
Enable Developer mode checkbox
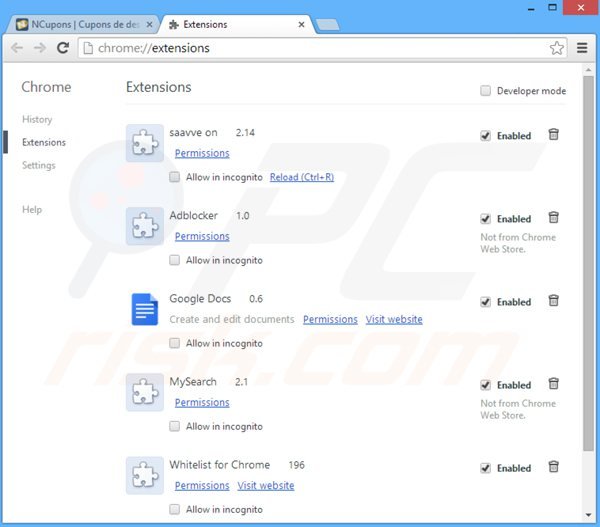coord(486,91)
